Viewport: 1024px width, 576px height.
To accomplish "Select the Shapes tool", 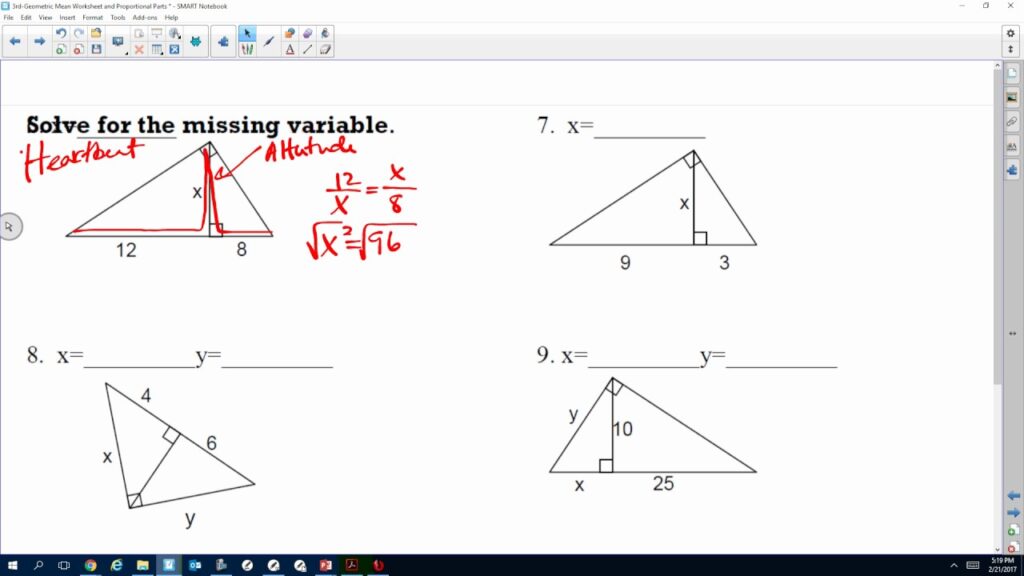I will click(289, 33).
